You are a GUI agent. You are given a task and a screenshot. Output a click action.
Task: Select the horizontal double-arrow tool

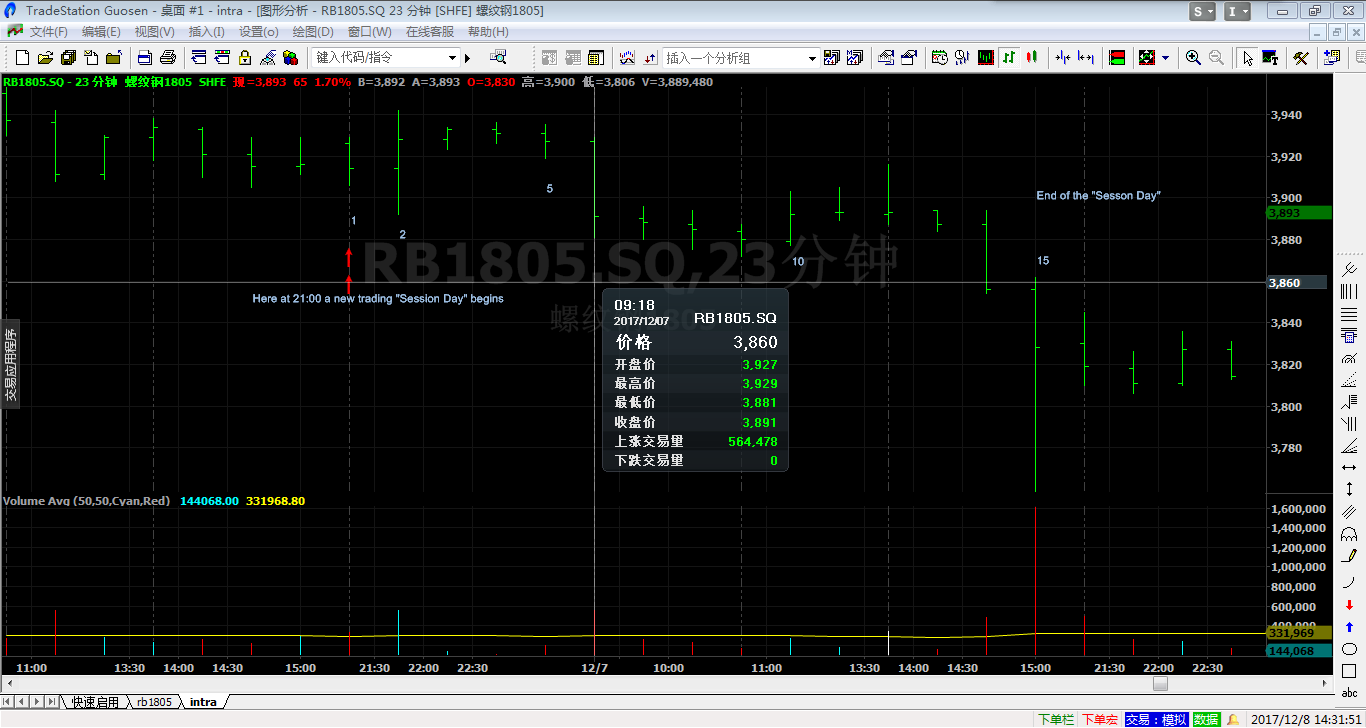[1349, 467]
